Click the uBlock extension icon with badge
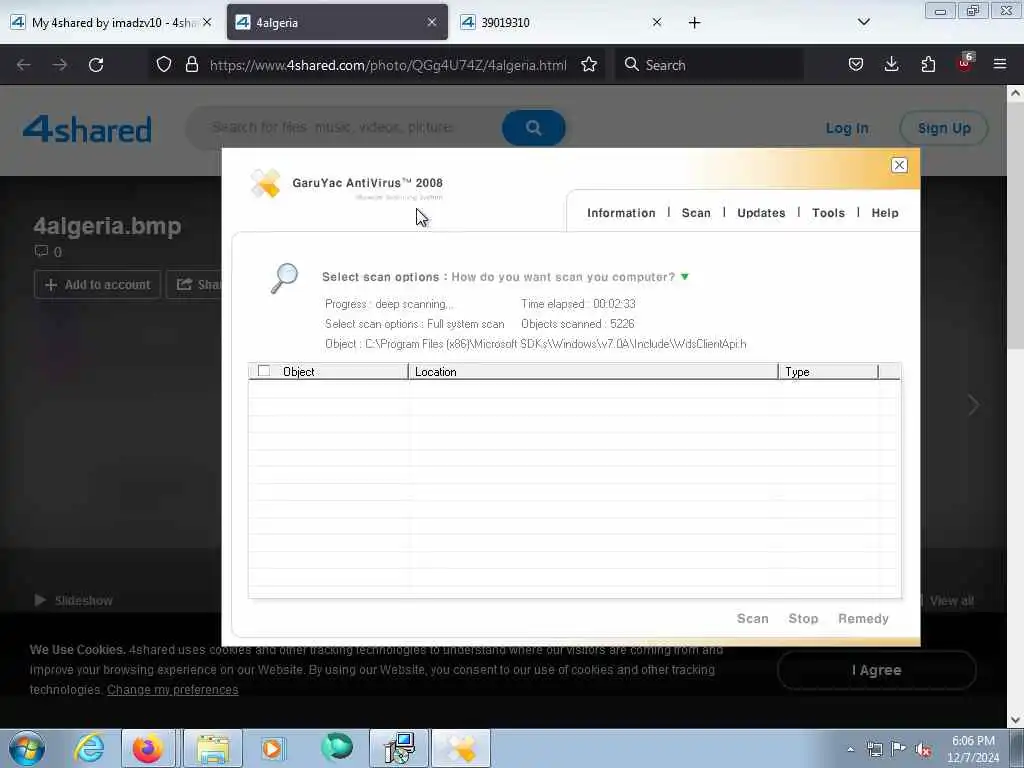Viewport: 1024px width, 768px height. tap(965, 63)
